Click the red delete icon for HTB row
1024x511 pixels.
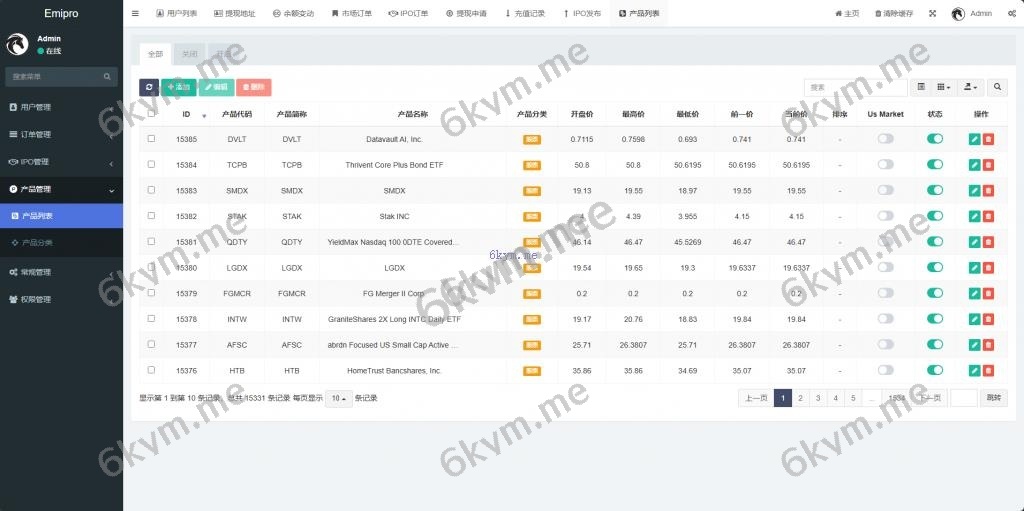pos(988,370)
